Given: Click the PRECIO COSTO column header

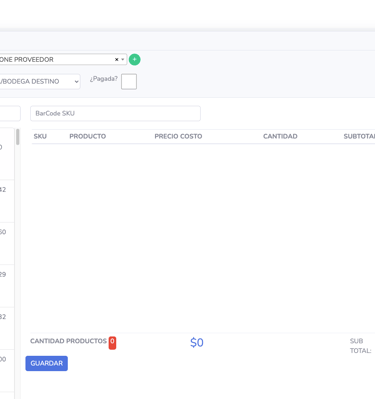Looking at the screenshot, I should (178, 136).
